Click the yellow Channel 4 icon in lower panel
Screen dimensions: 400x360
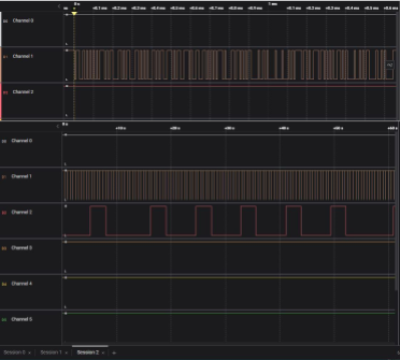[4, 284]
